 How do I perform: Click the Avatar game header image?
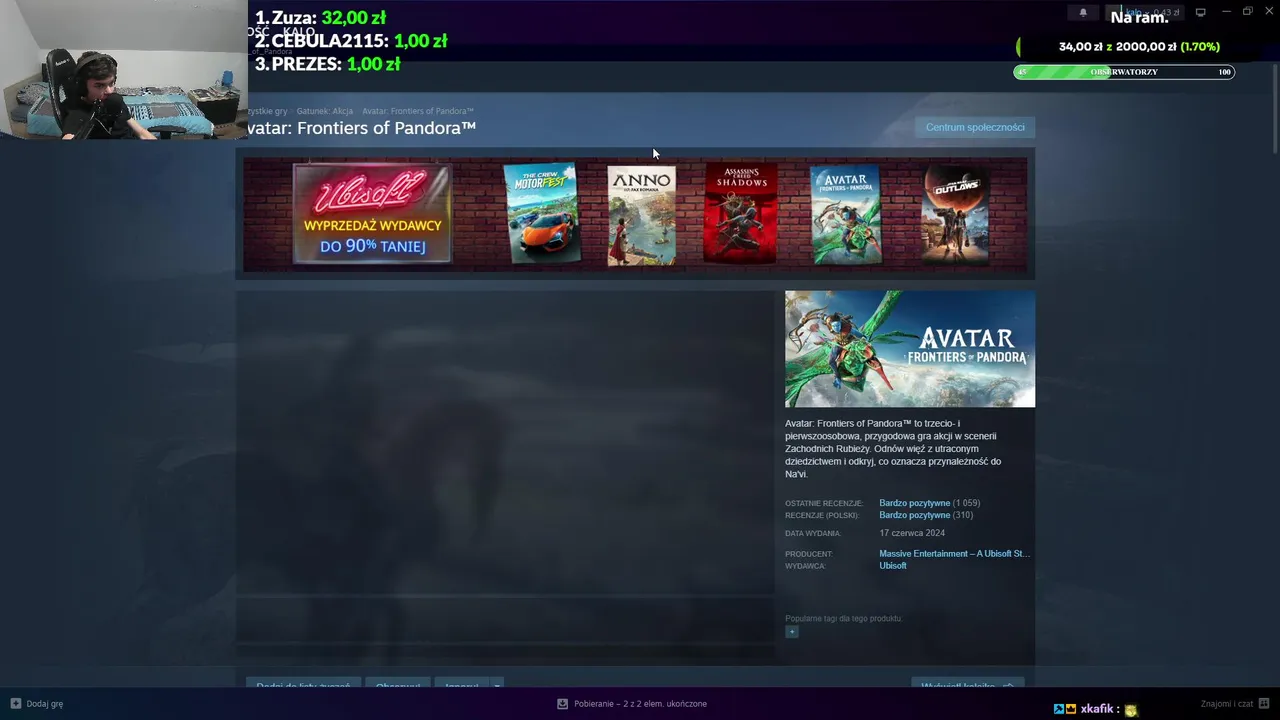(910, 349)
